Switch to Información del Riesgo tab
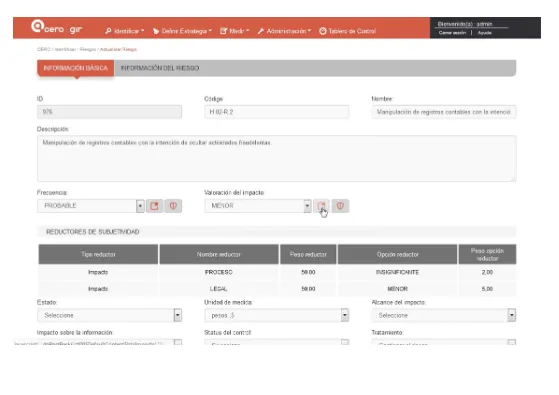This screenshot has height=395, width=559. 160,68
